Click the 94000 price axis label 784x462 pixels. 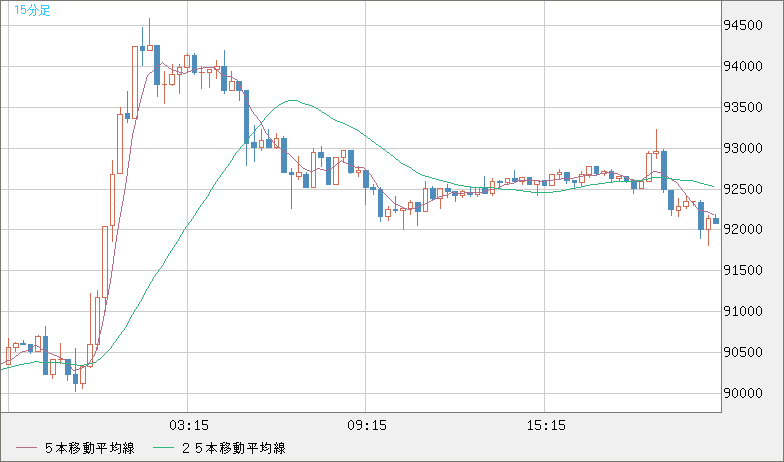tap(743, 66)
